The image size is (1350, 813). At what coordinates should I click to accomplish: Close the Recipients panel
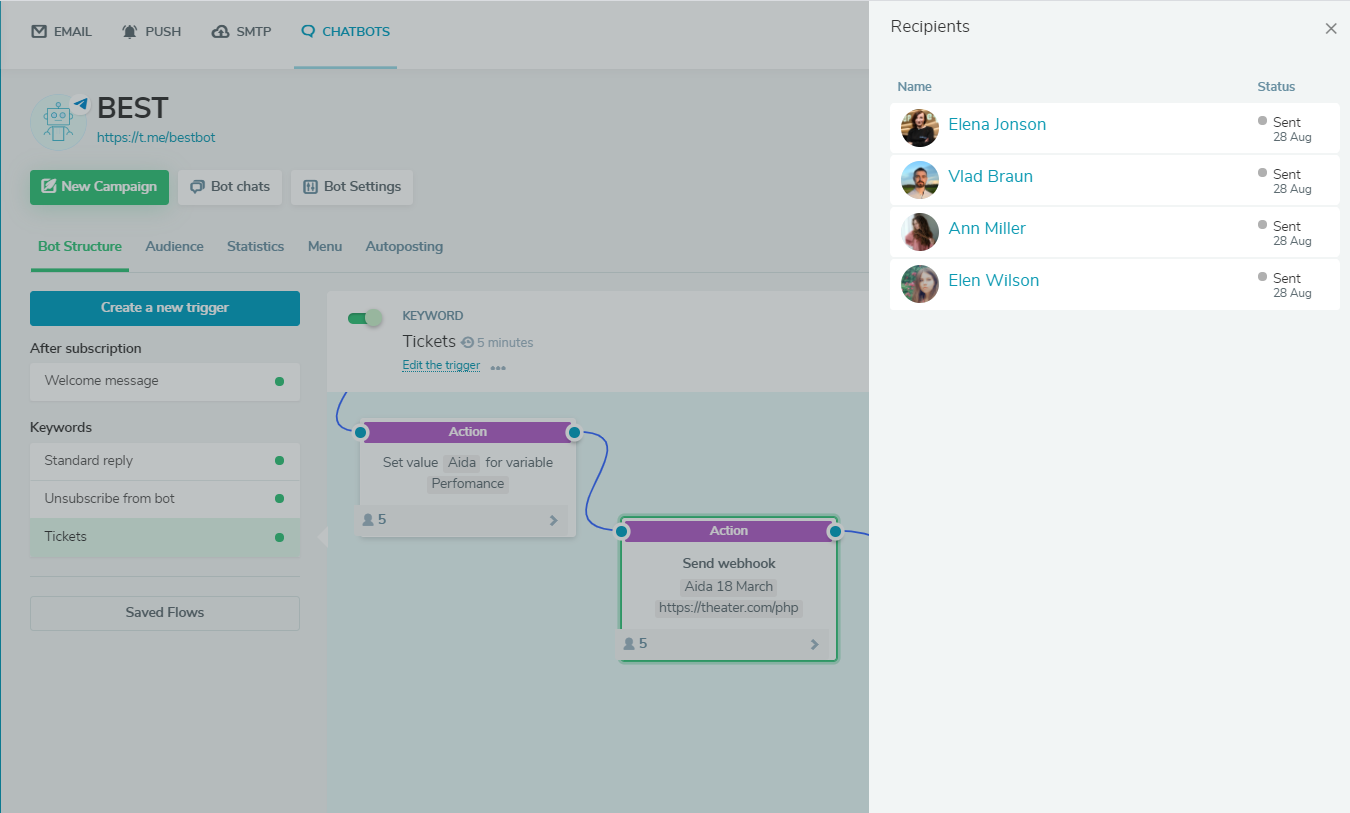[x=1331, y=29]
